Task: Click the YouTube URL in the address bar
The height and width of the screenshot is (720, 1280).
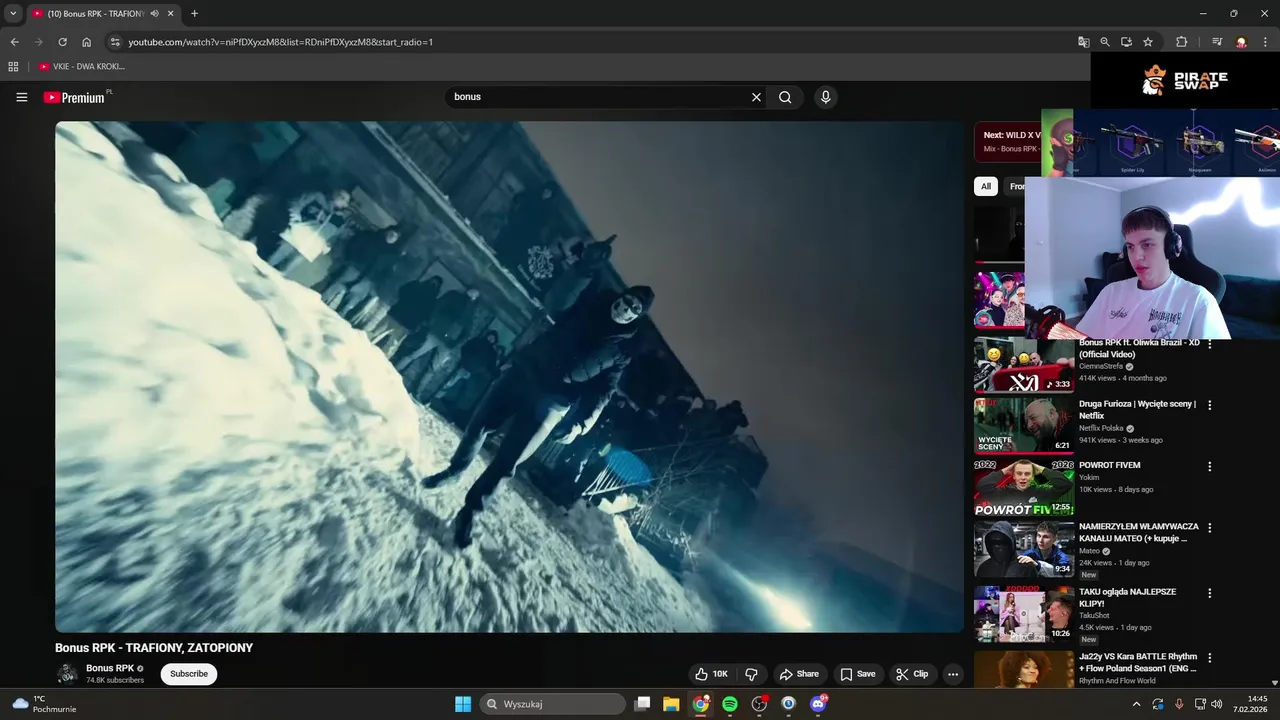Action: (280, 42)
